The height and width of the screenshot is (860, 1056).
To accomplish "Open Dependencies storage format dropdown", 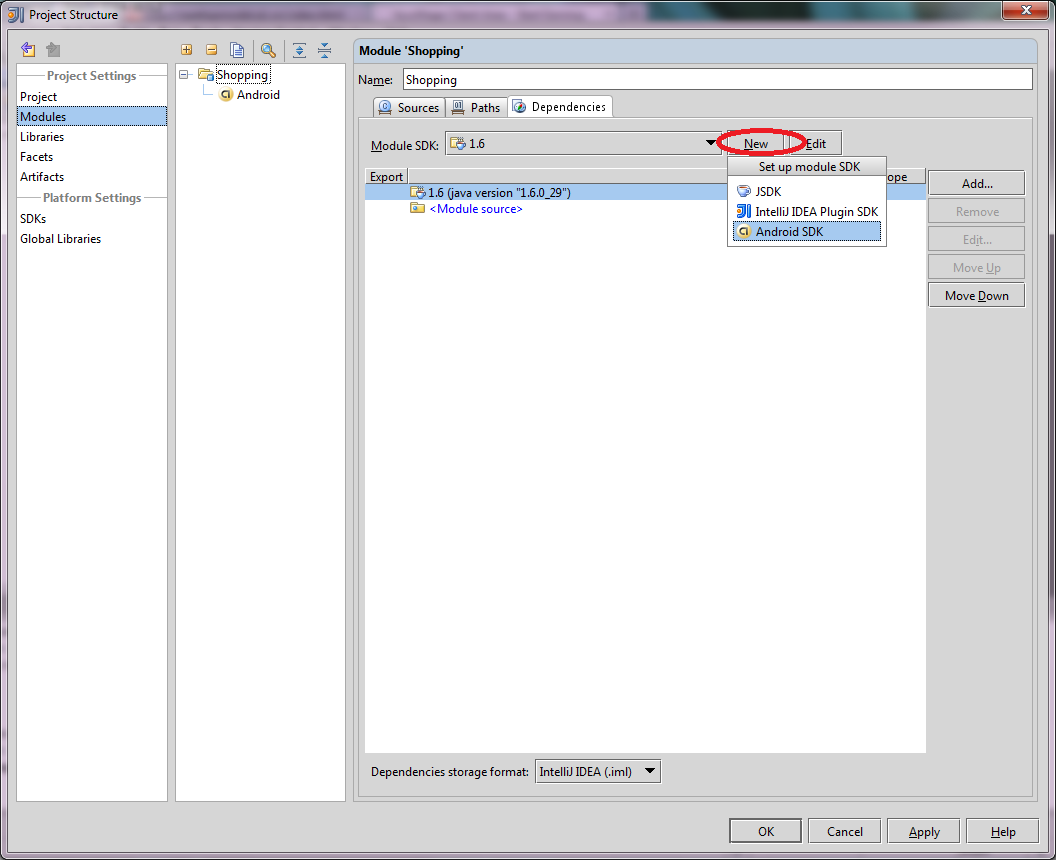I will click(x=650, y=771).
